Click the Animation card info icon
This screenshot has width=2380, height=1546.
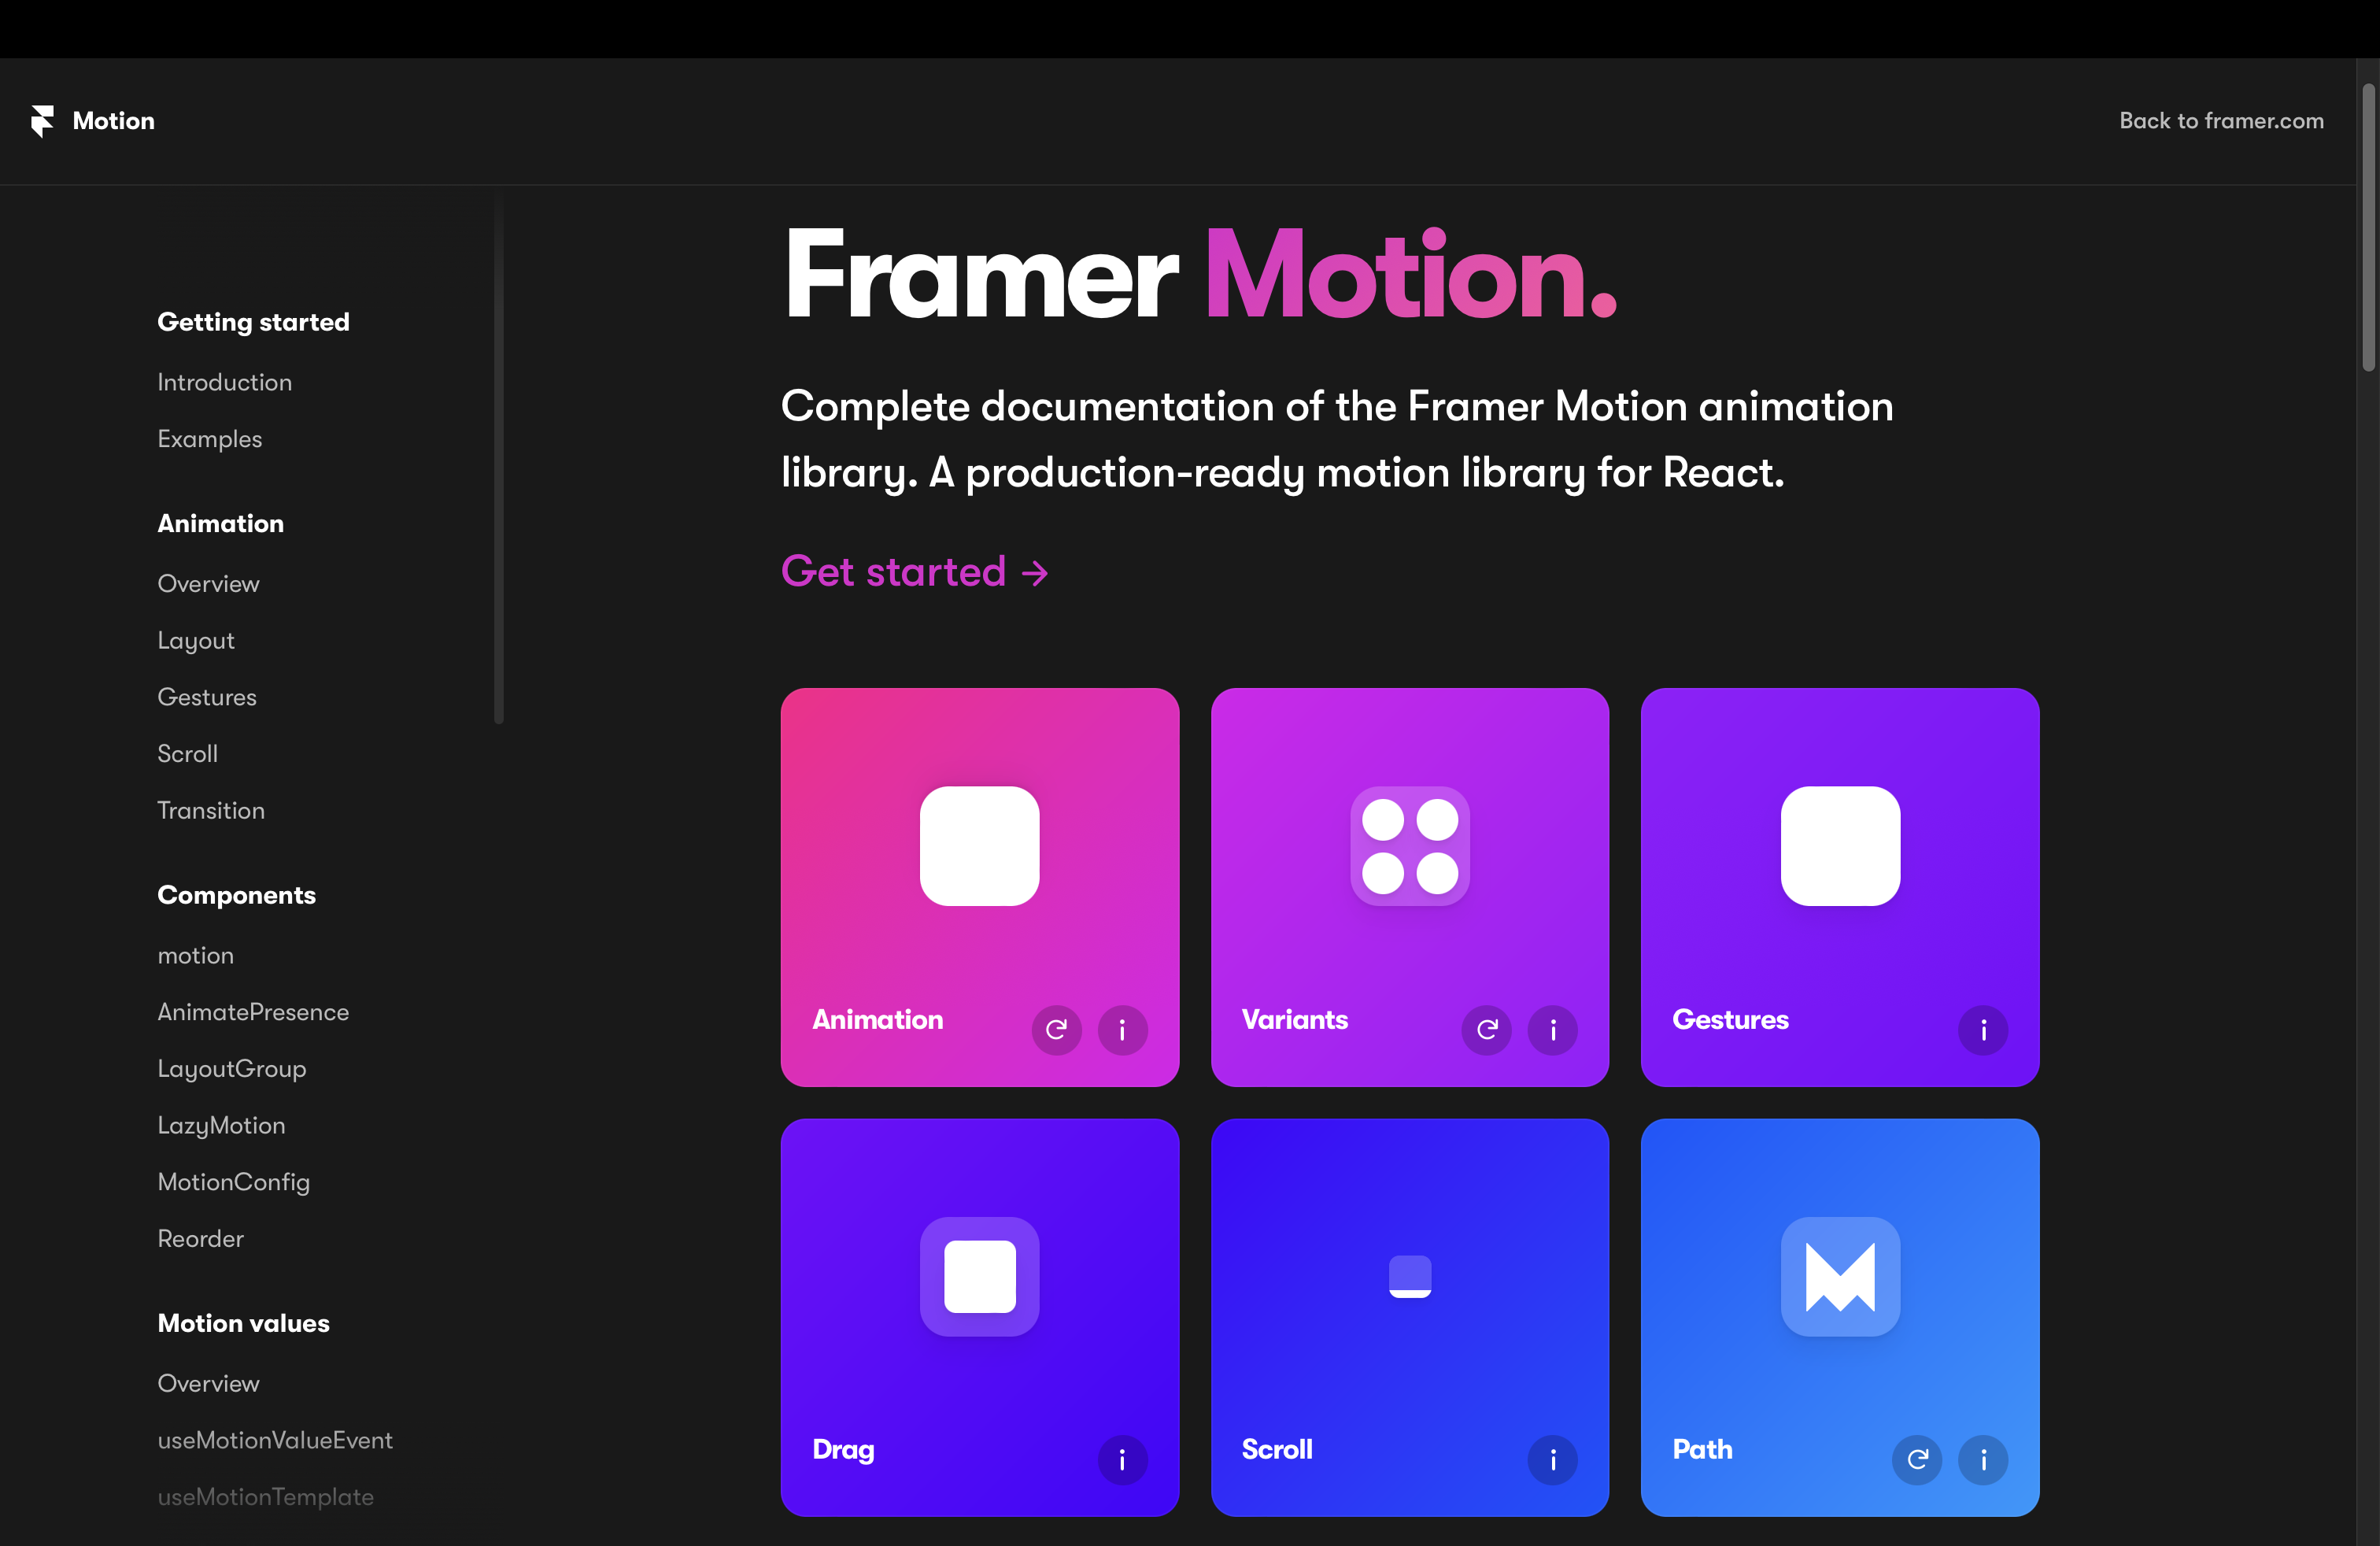pos(1122,1027)
